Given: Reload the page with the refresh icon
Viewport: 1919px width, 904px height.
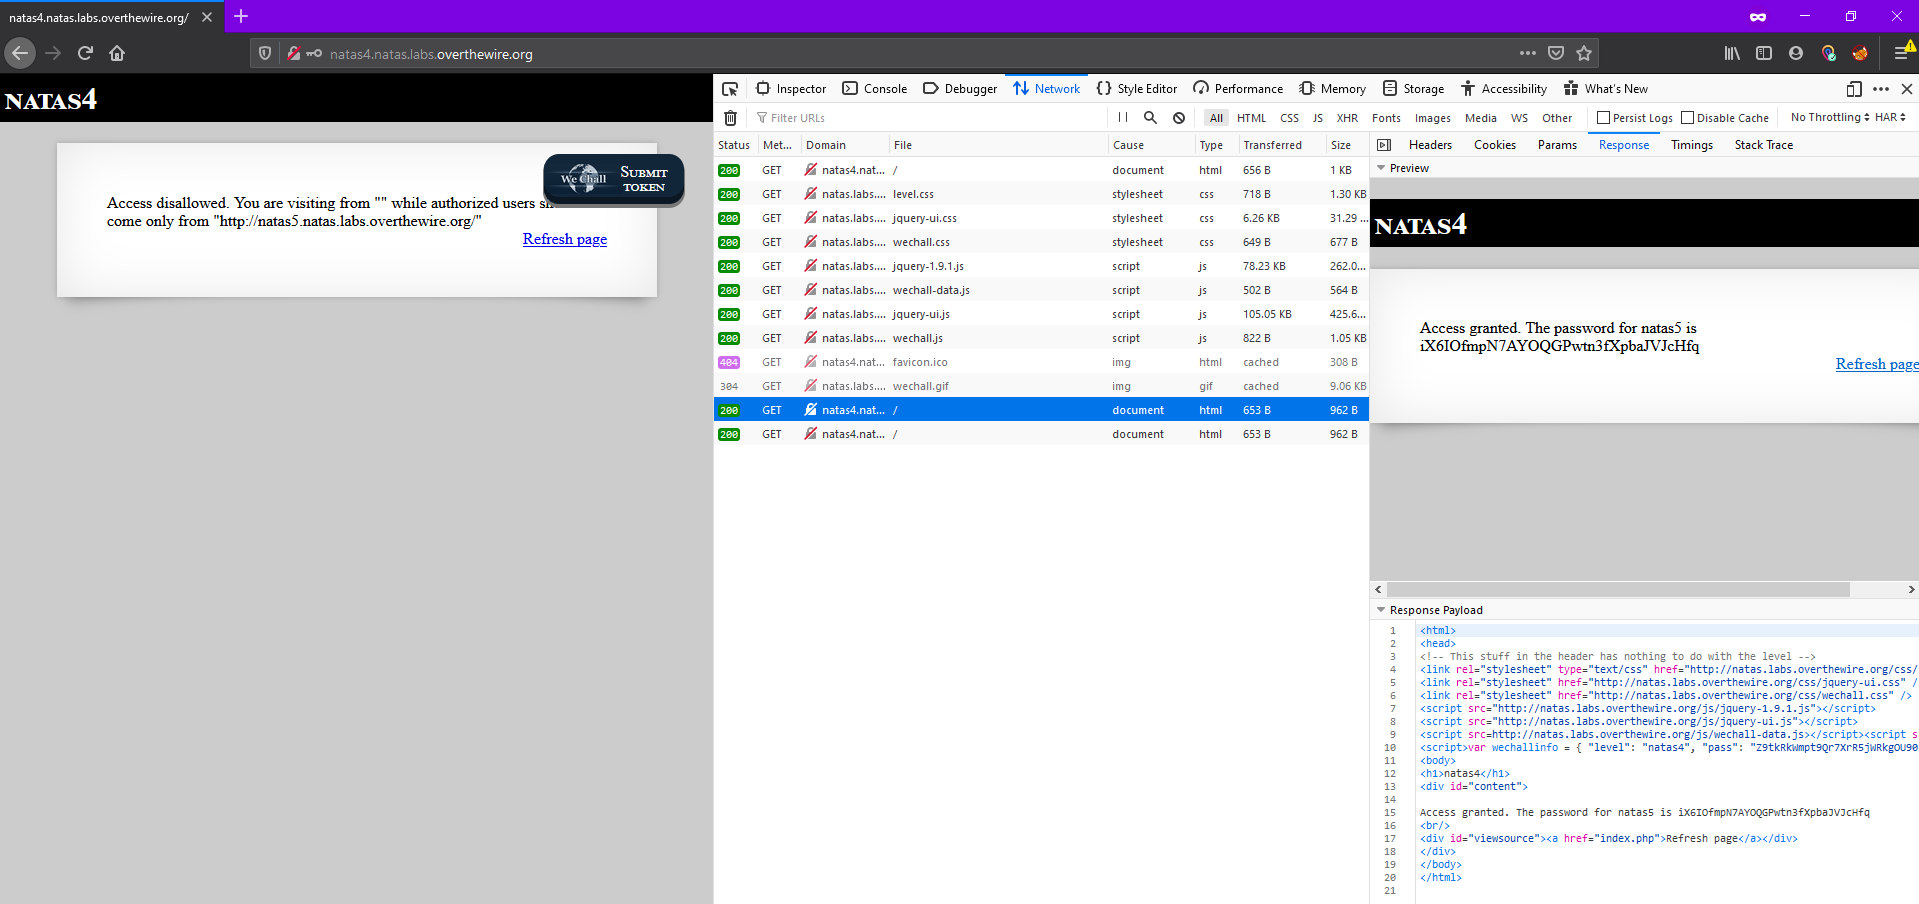Looking at the screenshot, I should [85, 53].
